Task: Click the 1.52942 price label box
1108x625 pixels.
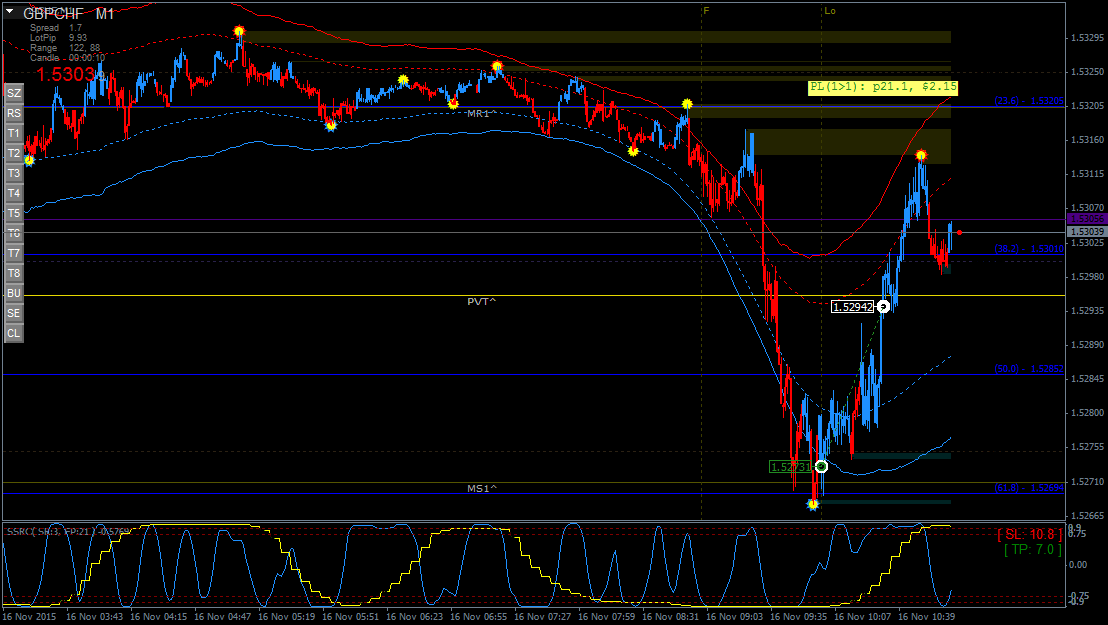Action: (853, 307)
